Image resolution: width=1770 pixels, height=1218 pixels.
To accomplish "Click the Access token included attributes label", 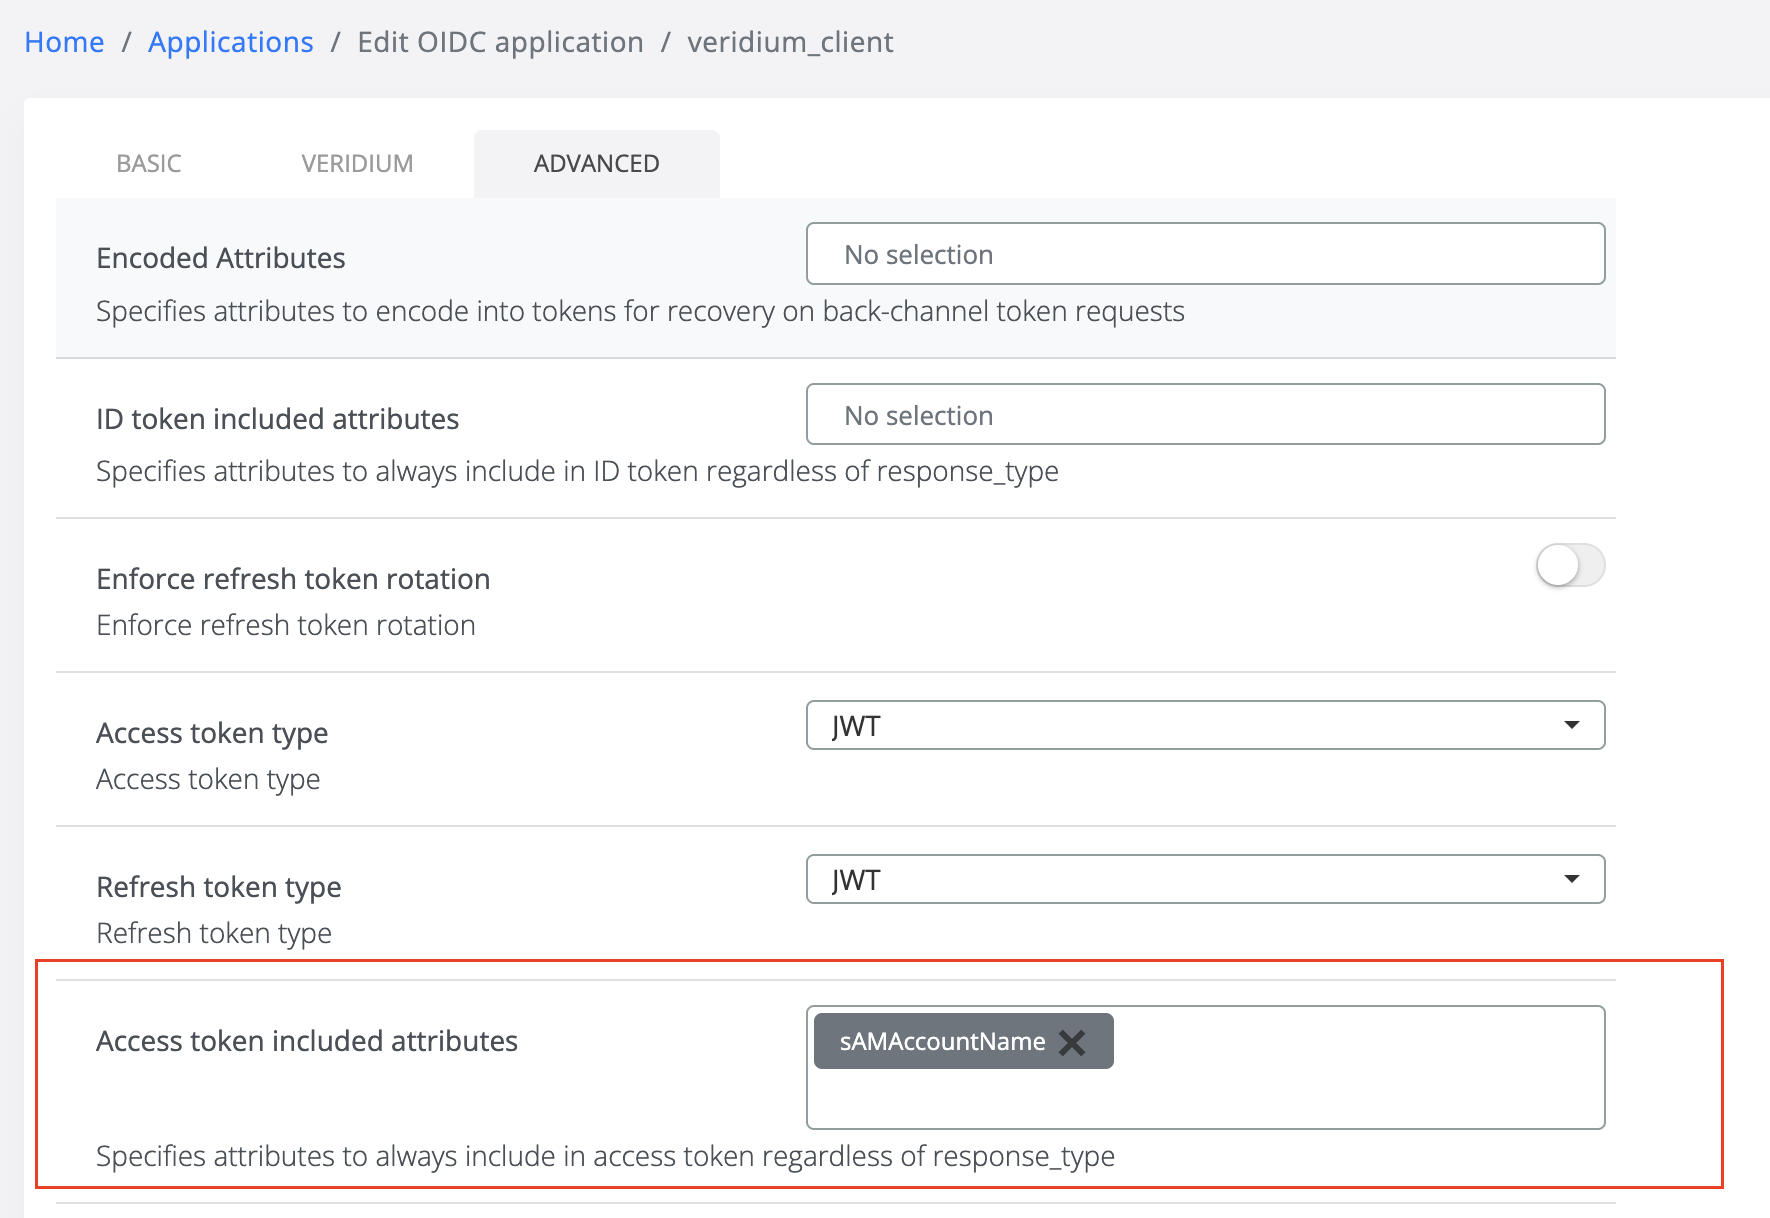I will click(306, 1041).
